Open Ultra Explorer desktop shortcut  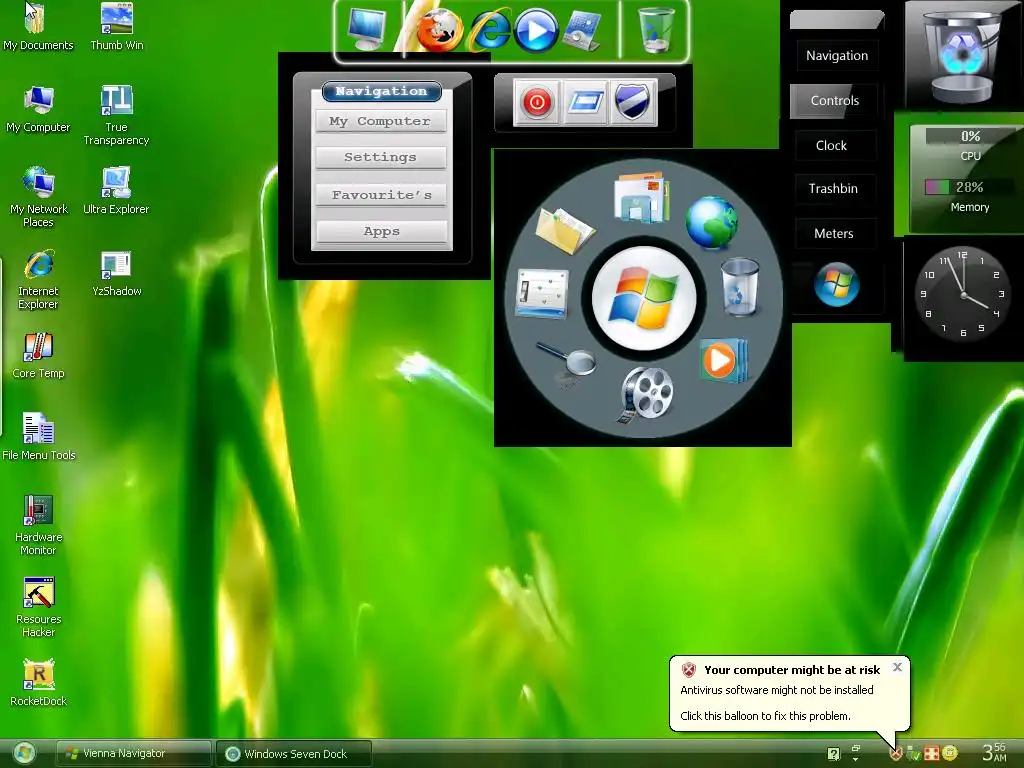(x=116, y=191)
